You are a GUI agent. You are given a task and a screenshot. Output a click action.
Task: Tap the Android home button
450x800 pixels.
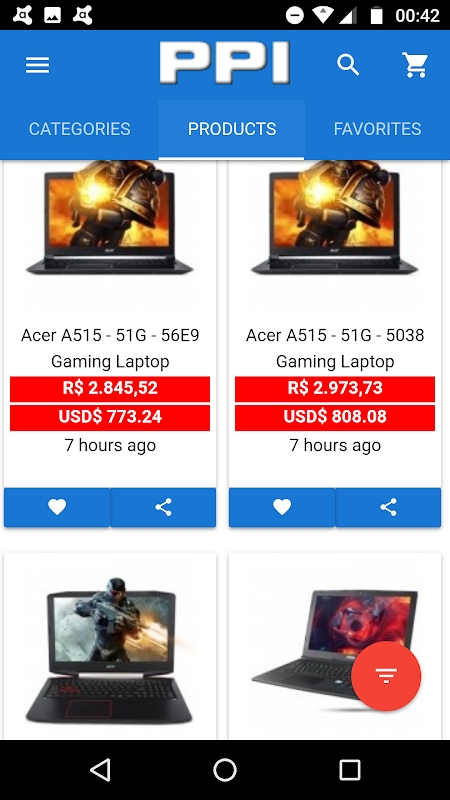click(x=225, y=769)
